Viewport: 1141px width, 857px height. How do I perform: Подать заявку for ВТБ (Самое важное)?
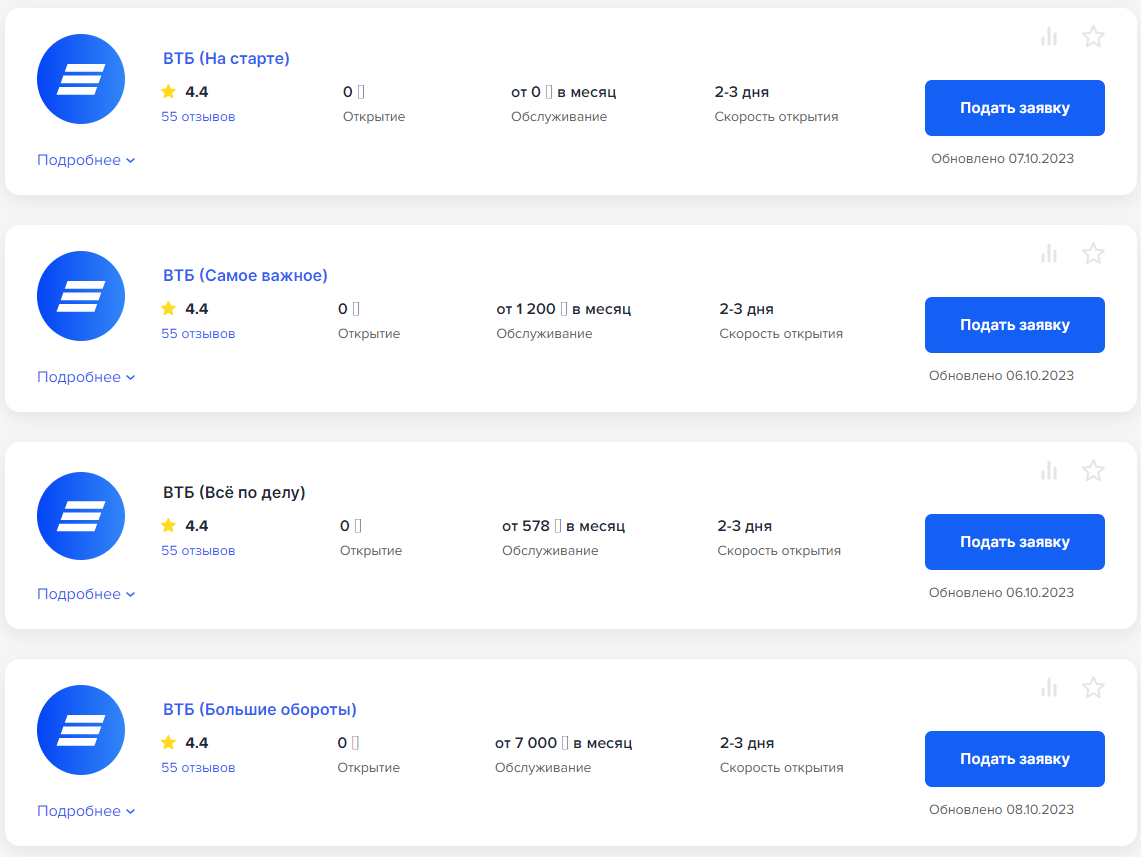[x=1014, y=324]
